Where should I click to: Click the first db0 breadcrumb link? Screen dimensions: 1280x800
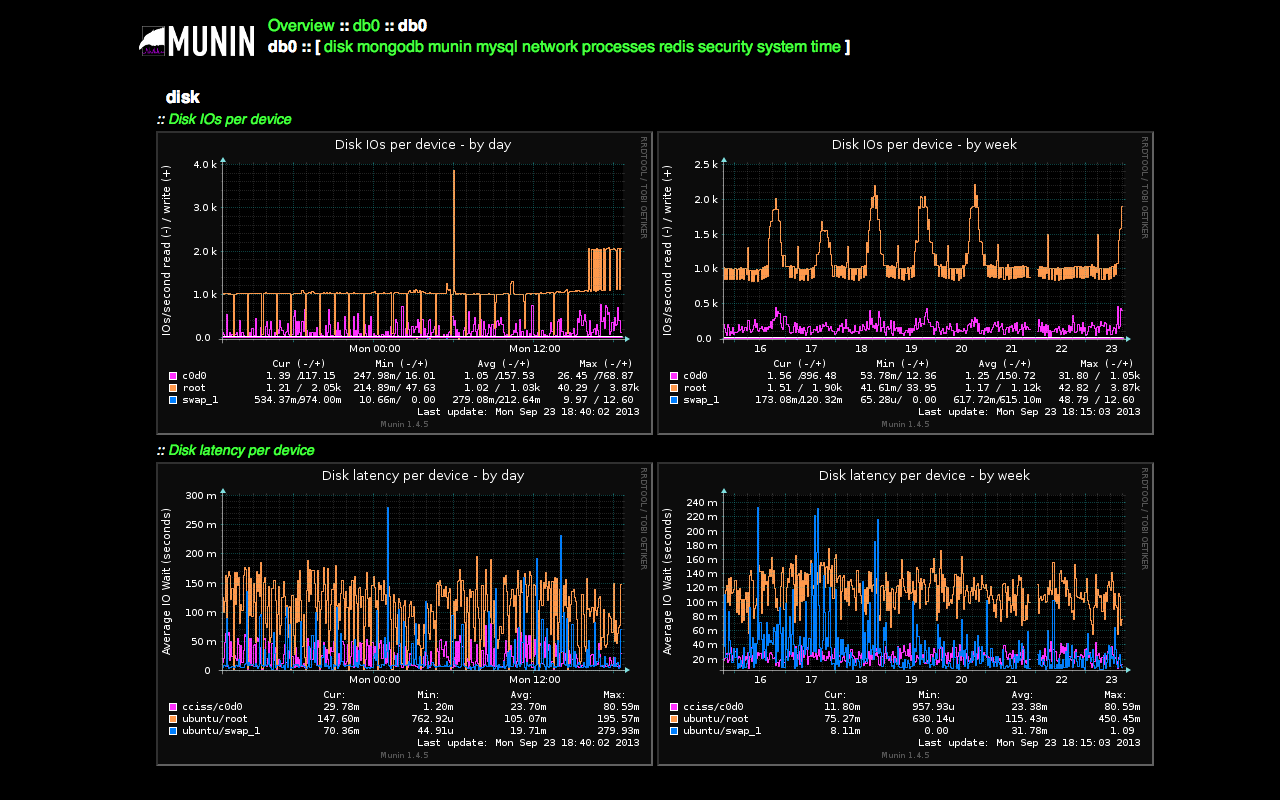pyautogui.click(x=366, y=26)
